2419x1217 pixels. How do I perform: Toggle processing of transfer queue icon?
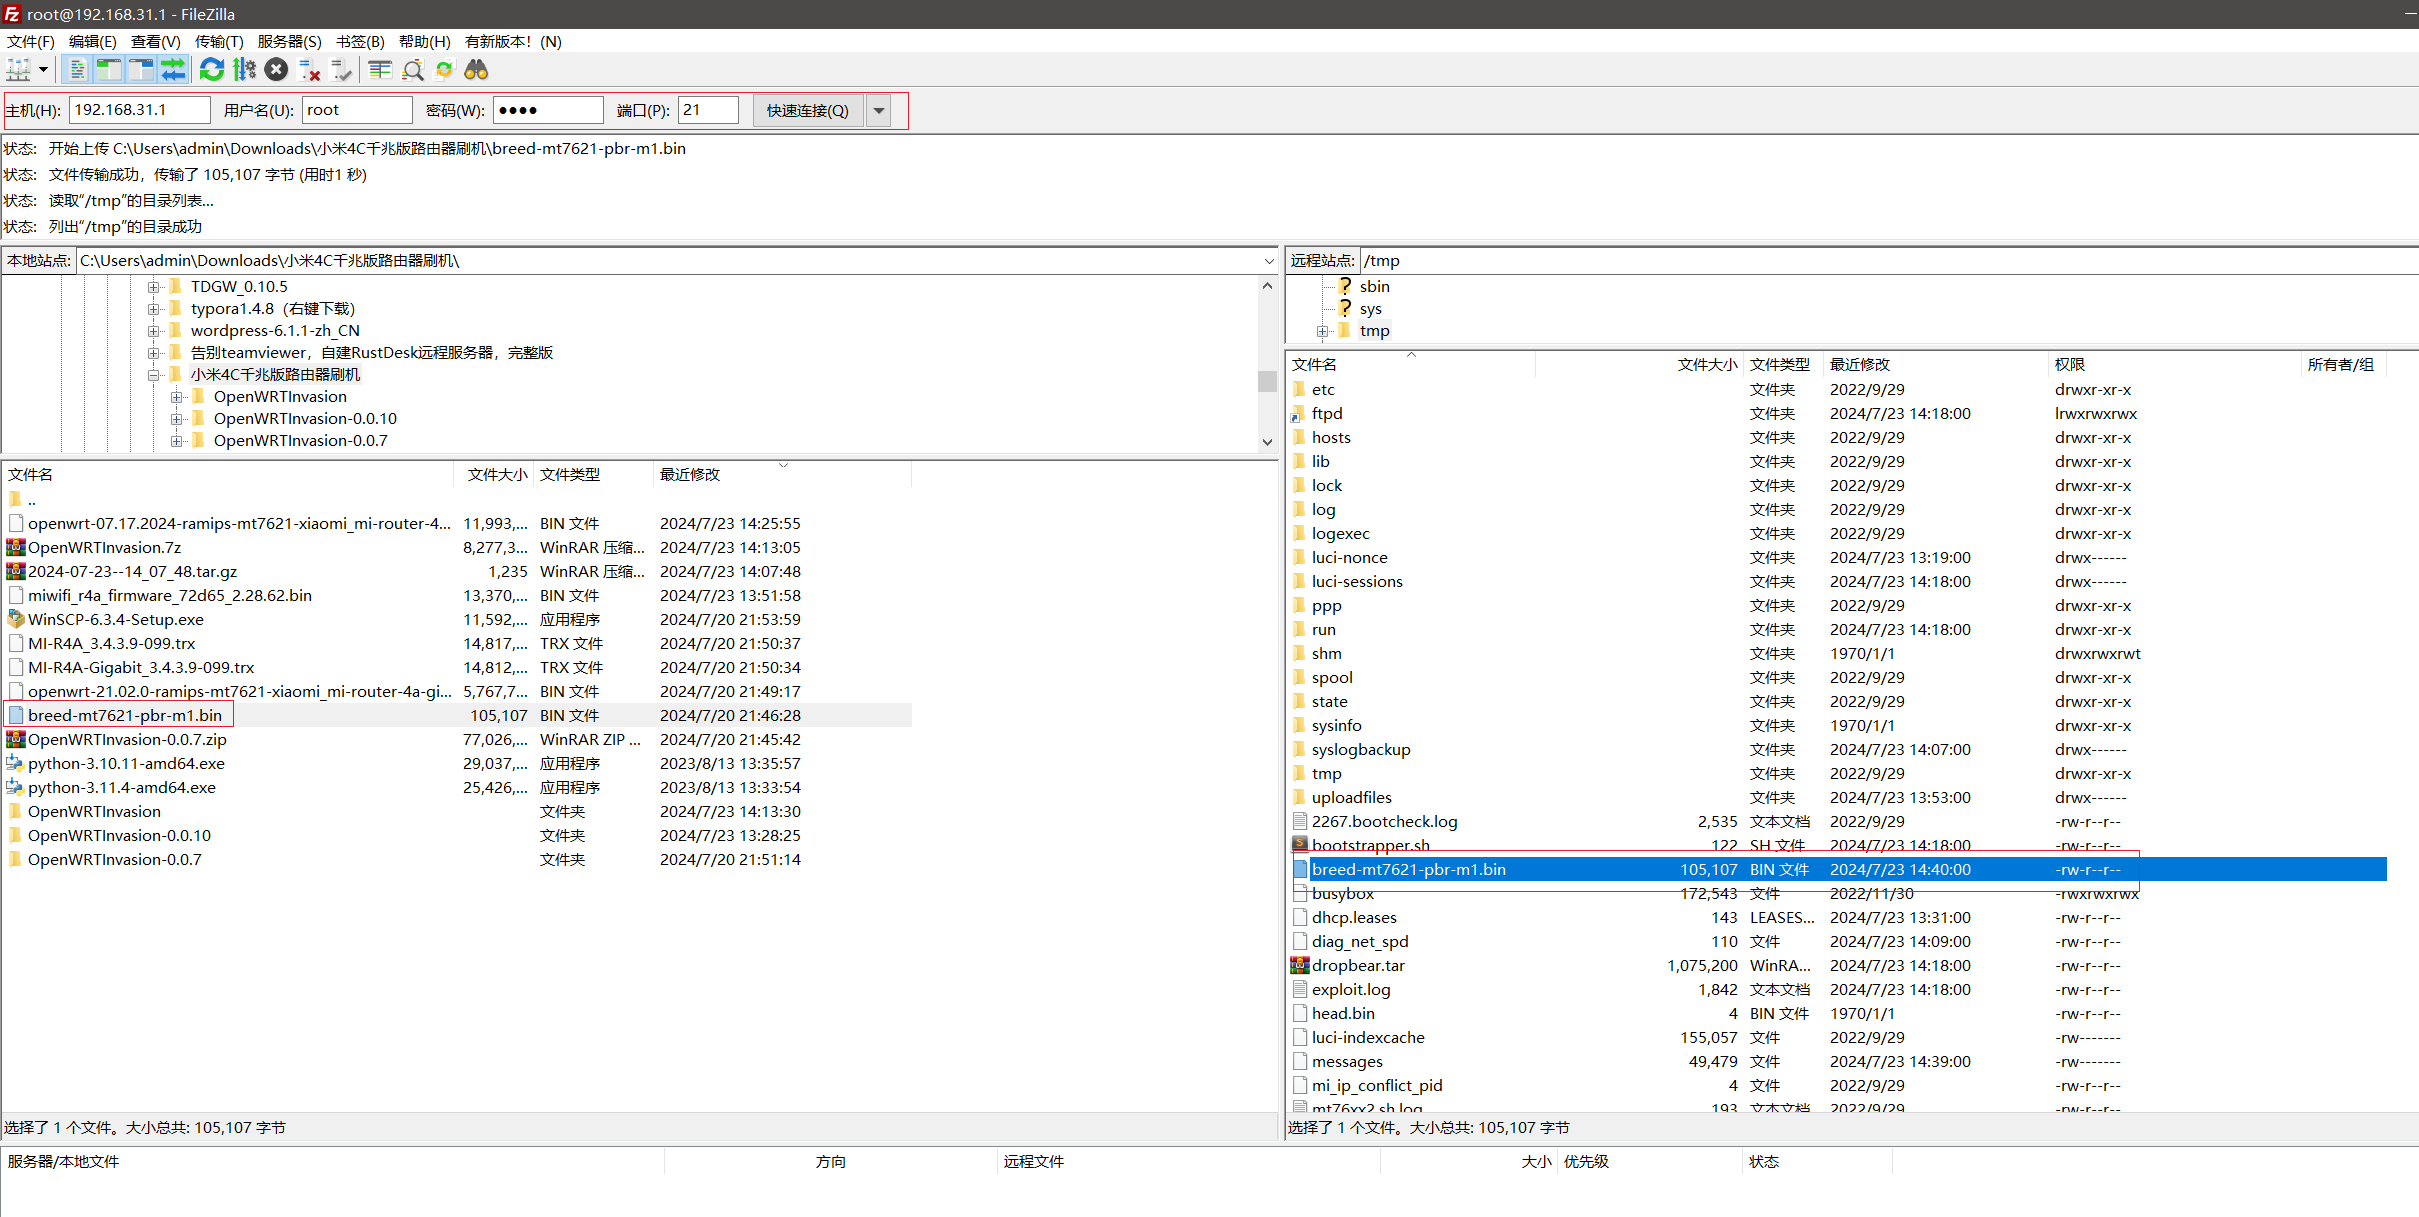[x=244, y=69]
